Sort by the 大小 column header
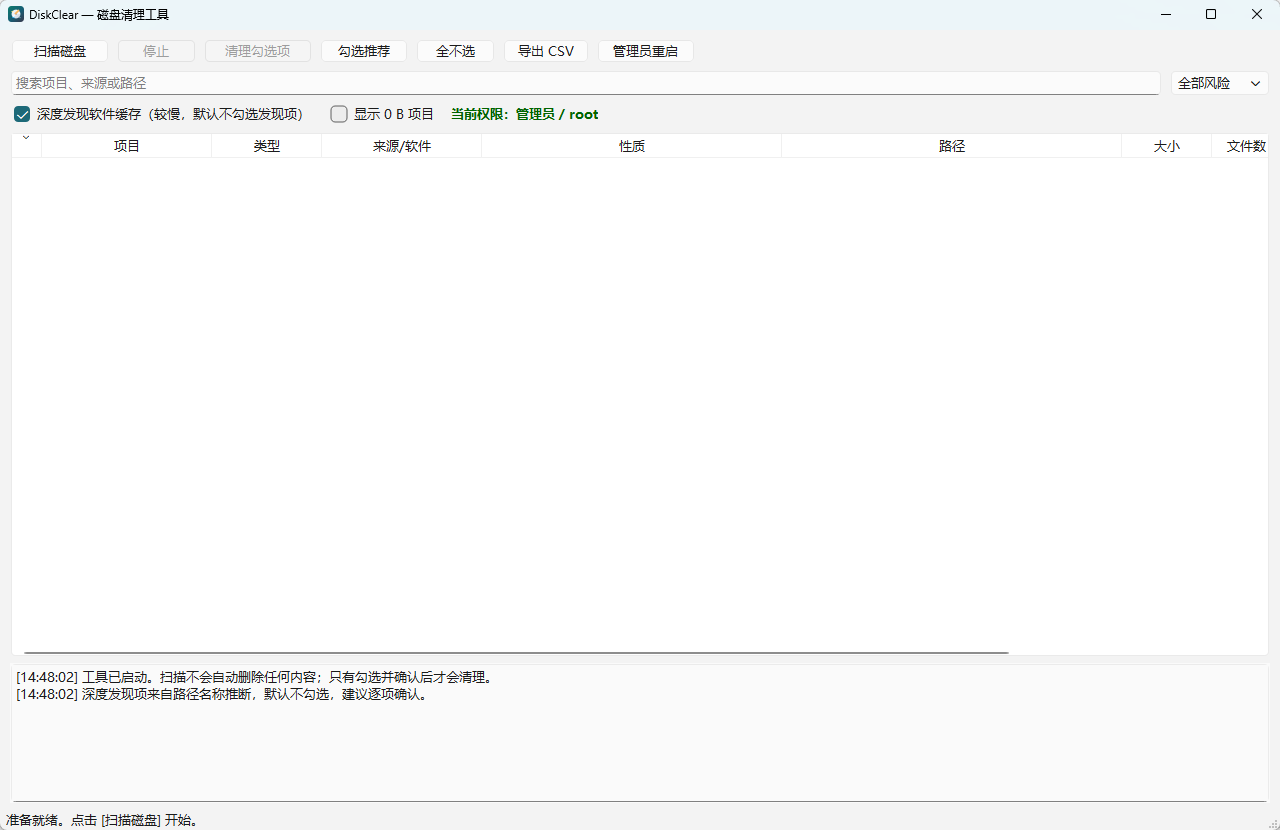Screen dimensions: 1280x830 coord(1167,146)
